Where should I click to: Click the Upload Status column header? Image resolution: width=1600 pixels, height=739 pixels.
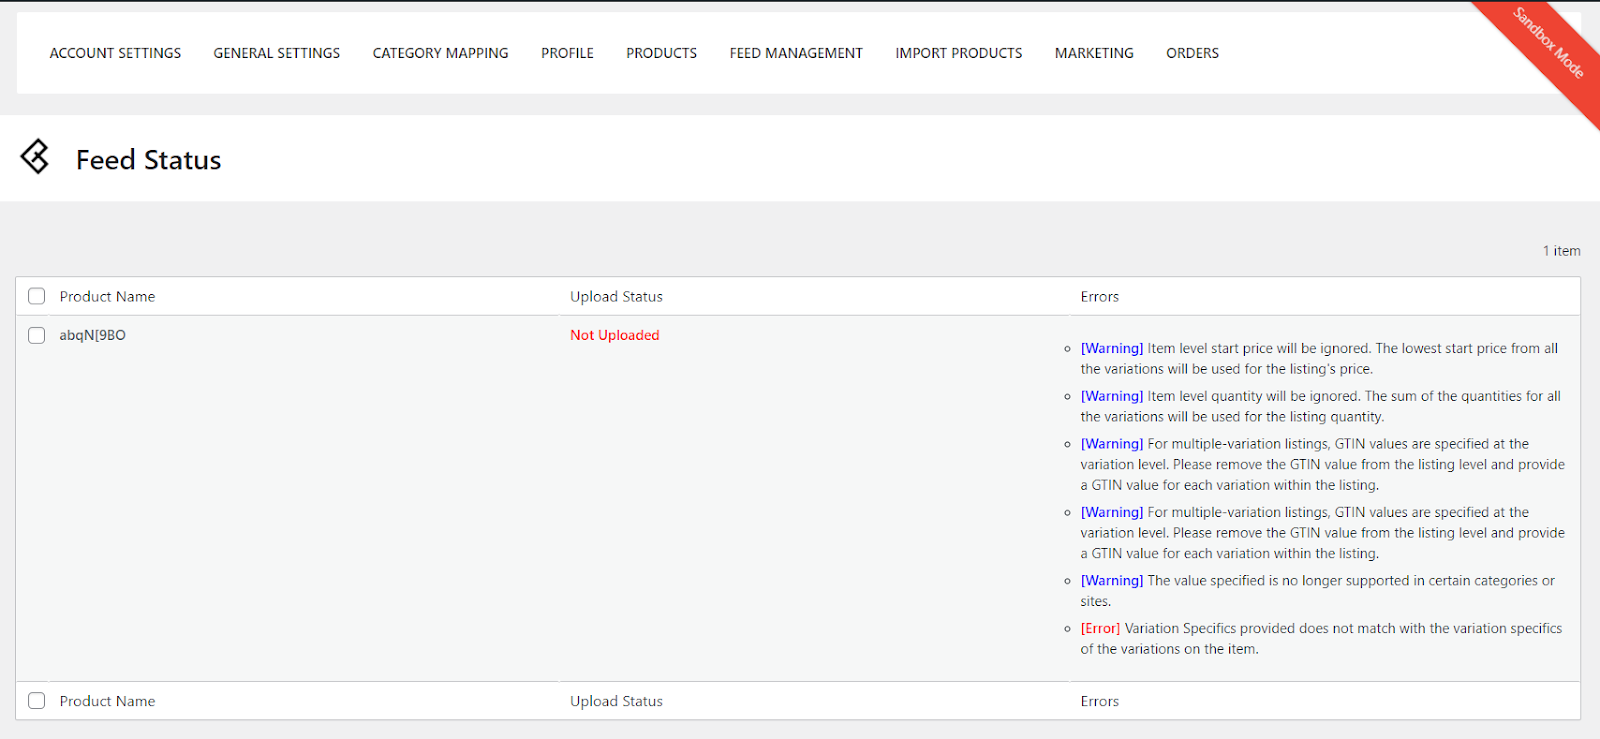[x=616, y=297]
